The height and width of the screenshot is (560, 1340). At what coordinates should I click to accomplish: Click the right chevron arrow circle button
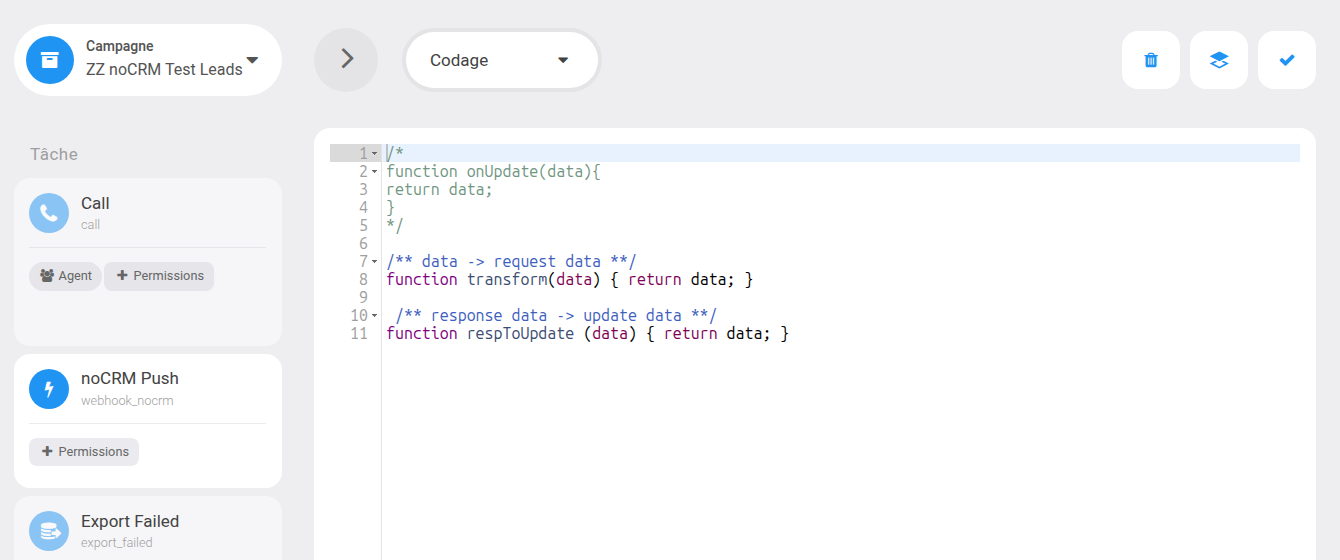[346, 60]
